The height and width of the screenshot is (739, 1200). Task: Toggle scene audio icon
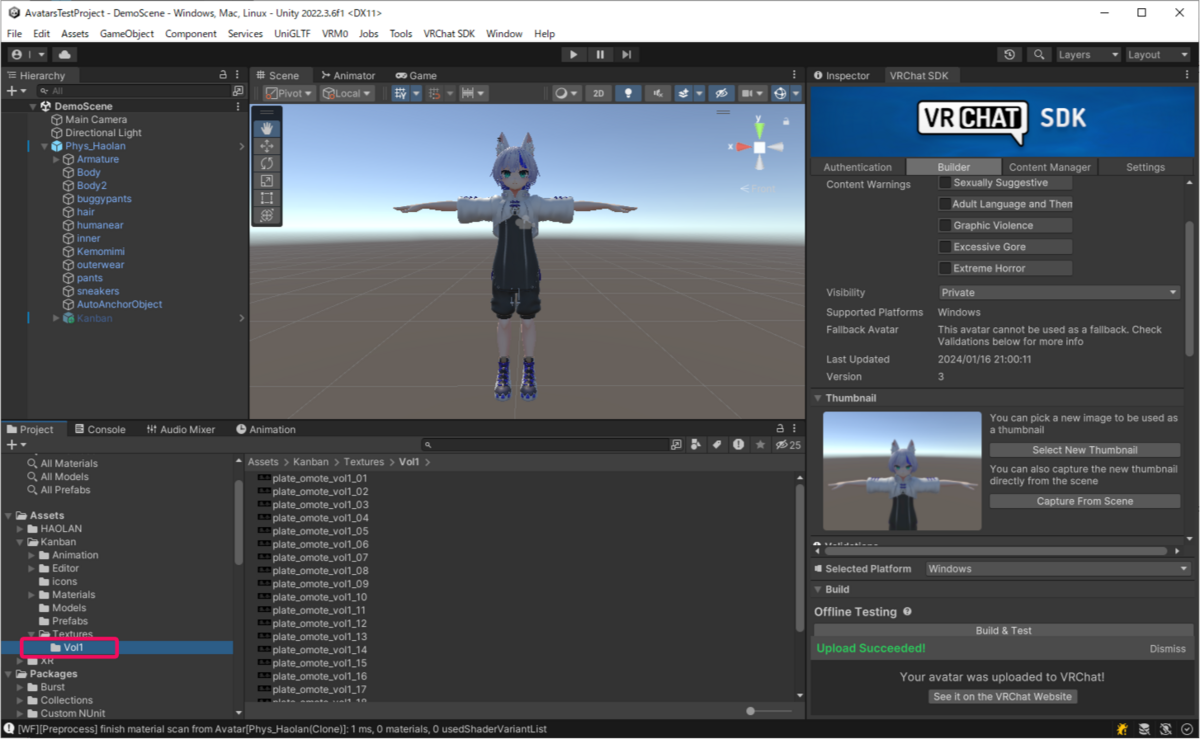pos(657,93)
